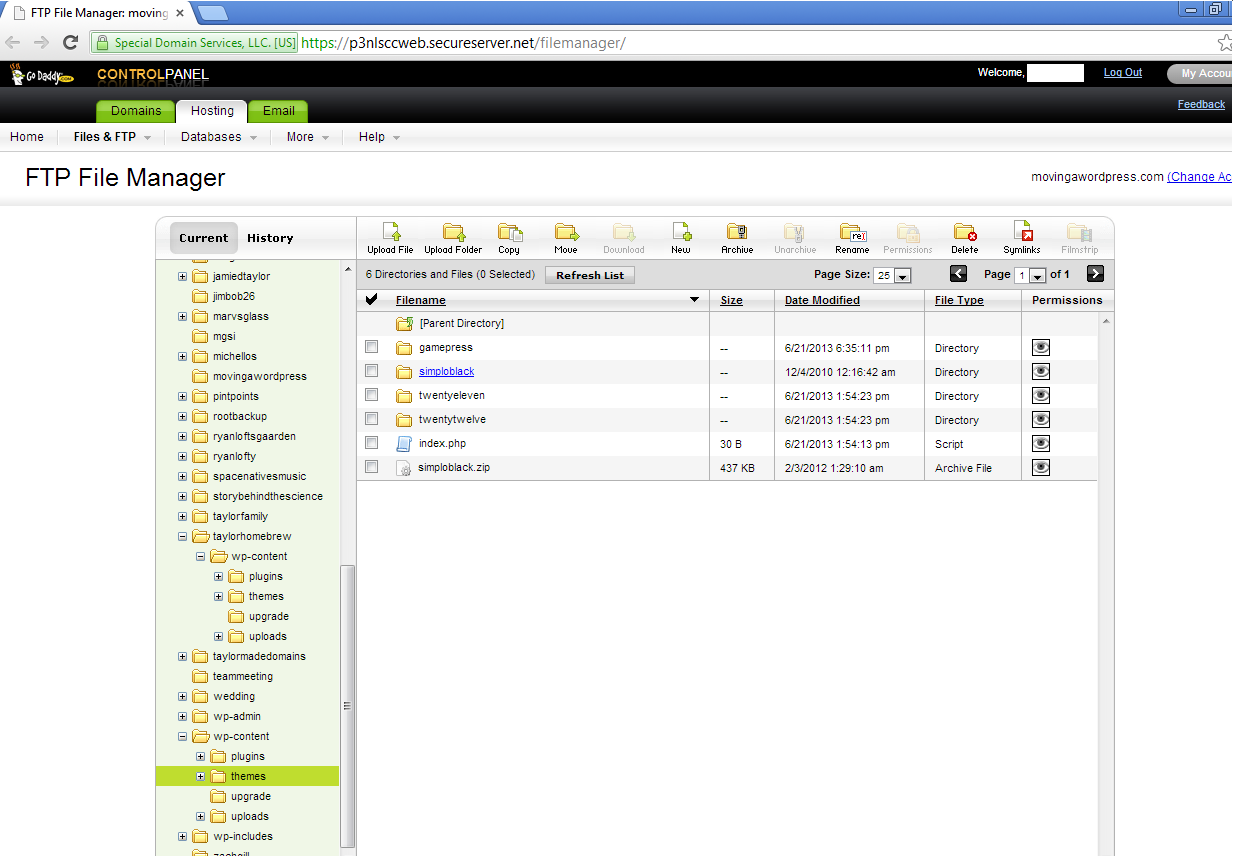Go to next page arrow
This screenshot has width=1233, height=865.
point(1095,274)
